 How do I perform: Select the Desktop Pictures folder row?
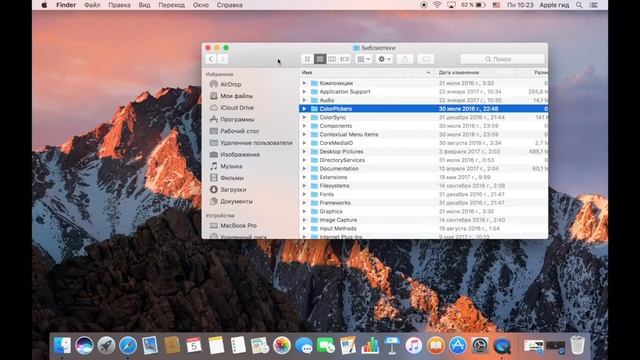click(x=423, y=152)
